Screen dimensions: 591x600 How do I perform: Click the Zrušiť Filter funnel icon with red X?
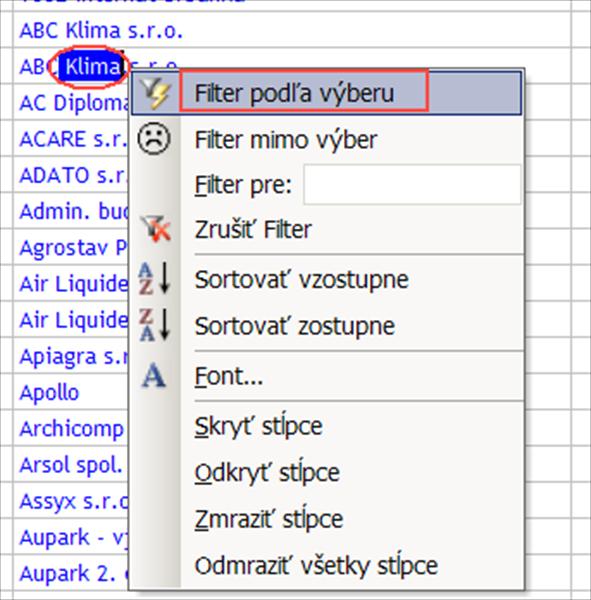tap(155, 229)
